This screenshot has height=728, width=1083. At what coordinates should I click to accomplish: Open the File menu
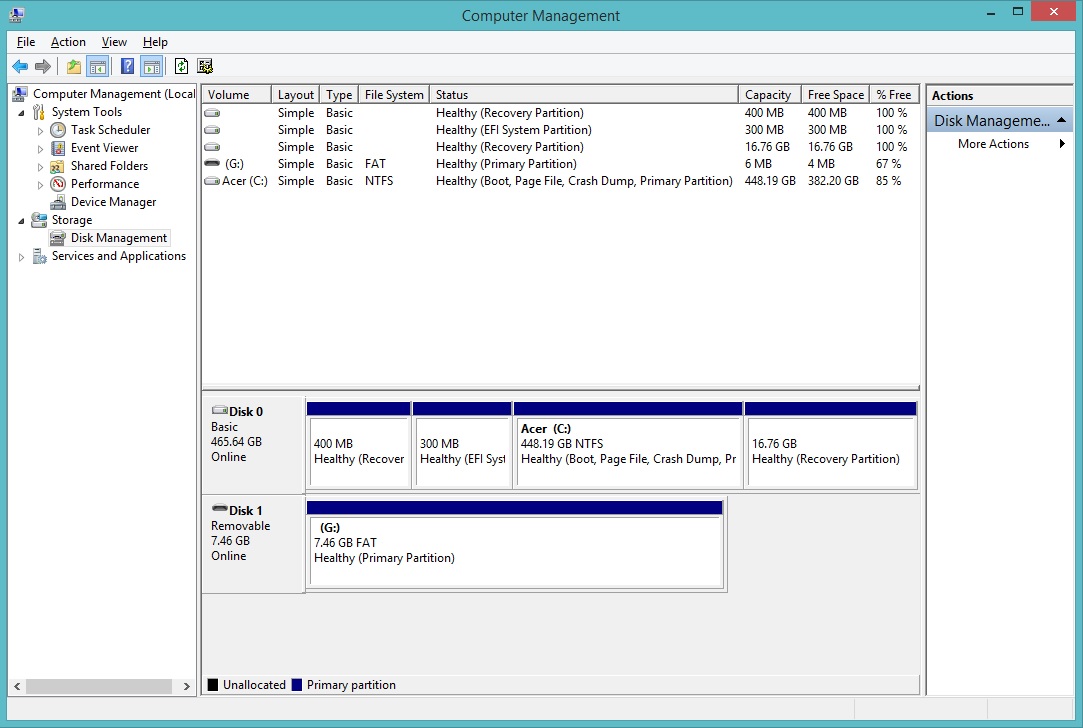click(x=26, y=42)
